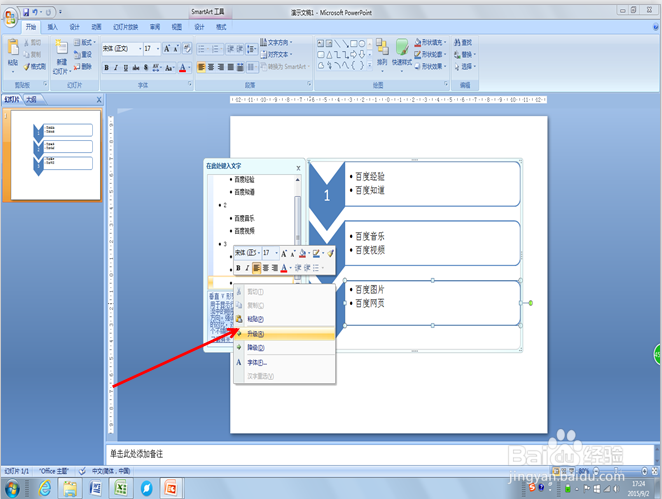
Task: Toggle center alignment in mini toolbar
Action: (x=266, y=268)
